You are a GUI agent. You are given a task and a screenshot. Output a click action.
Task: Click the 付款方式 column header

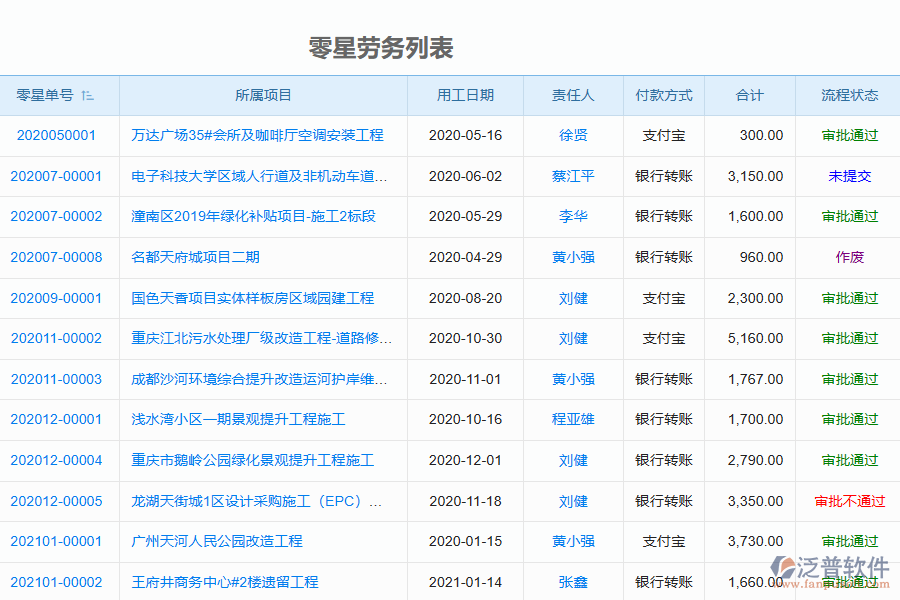663,94
